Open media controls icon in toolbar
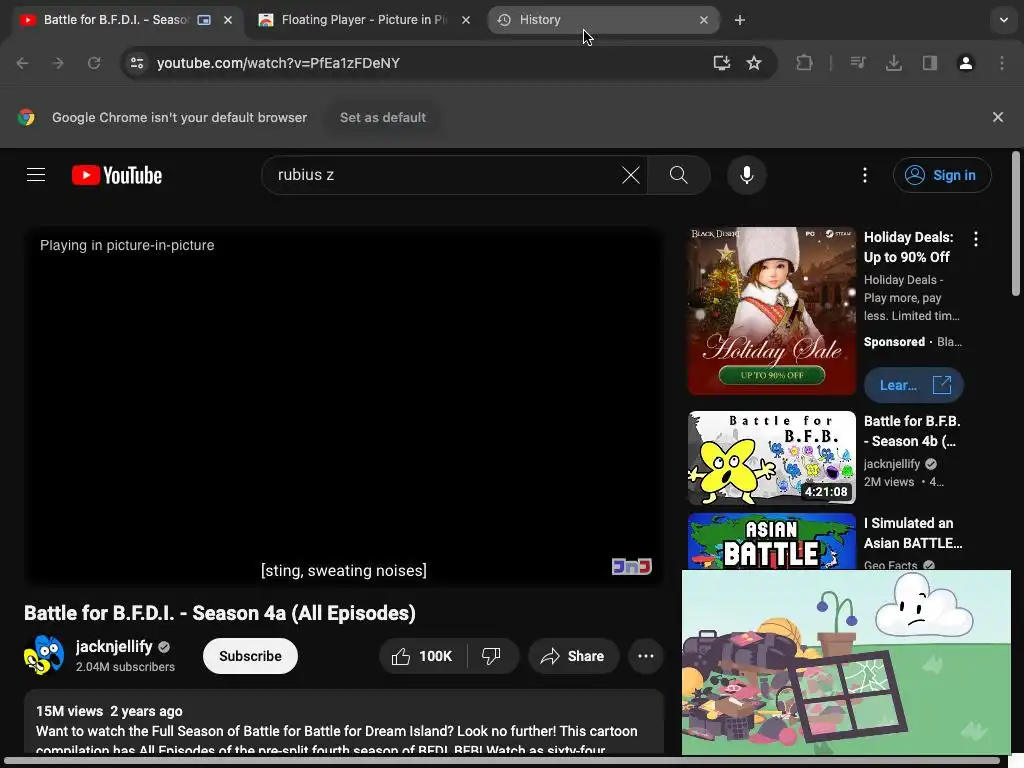The height and width of the screenshot is (768, 1024). click(858, 63)
